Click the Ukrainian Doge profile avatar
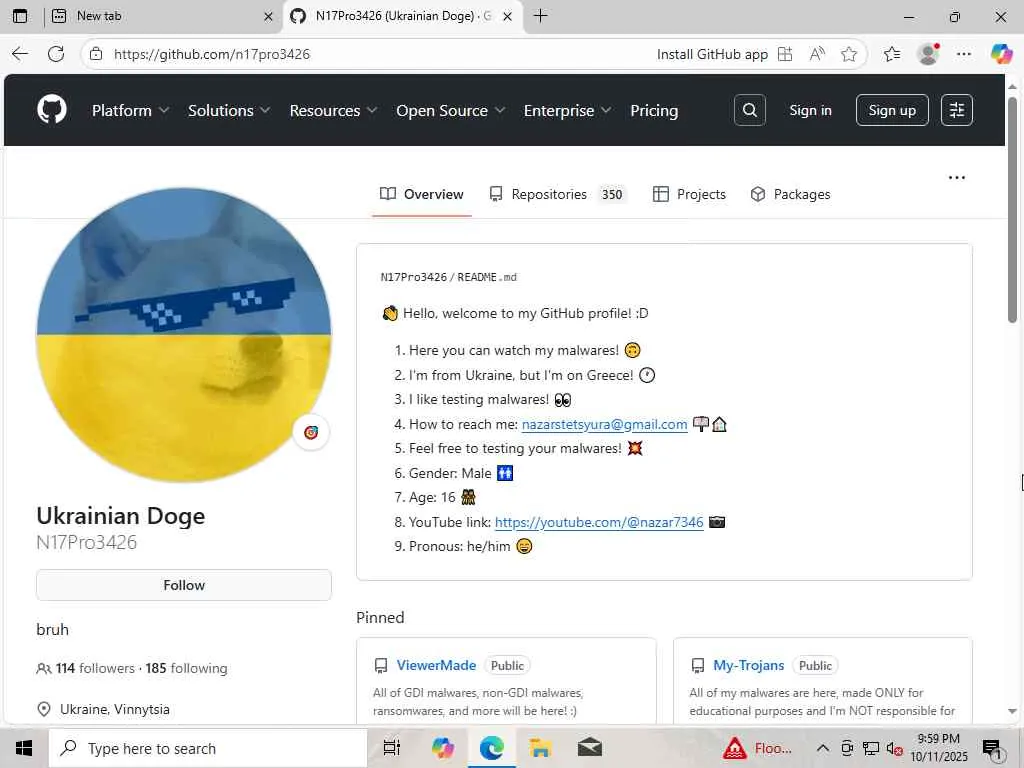Viewport: 1024px width, 768px height. click(x=184, y=335)
